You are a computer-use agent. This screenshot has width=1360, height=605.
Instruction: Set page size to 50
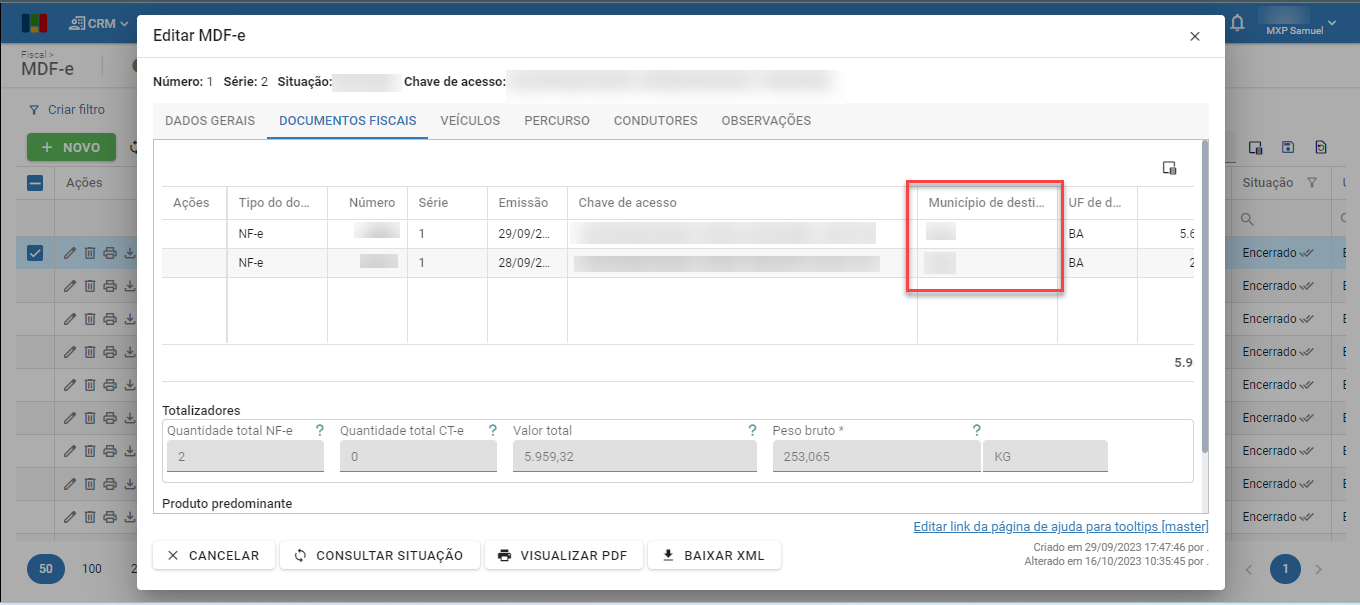point(46,569)
